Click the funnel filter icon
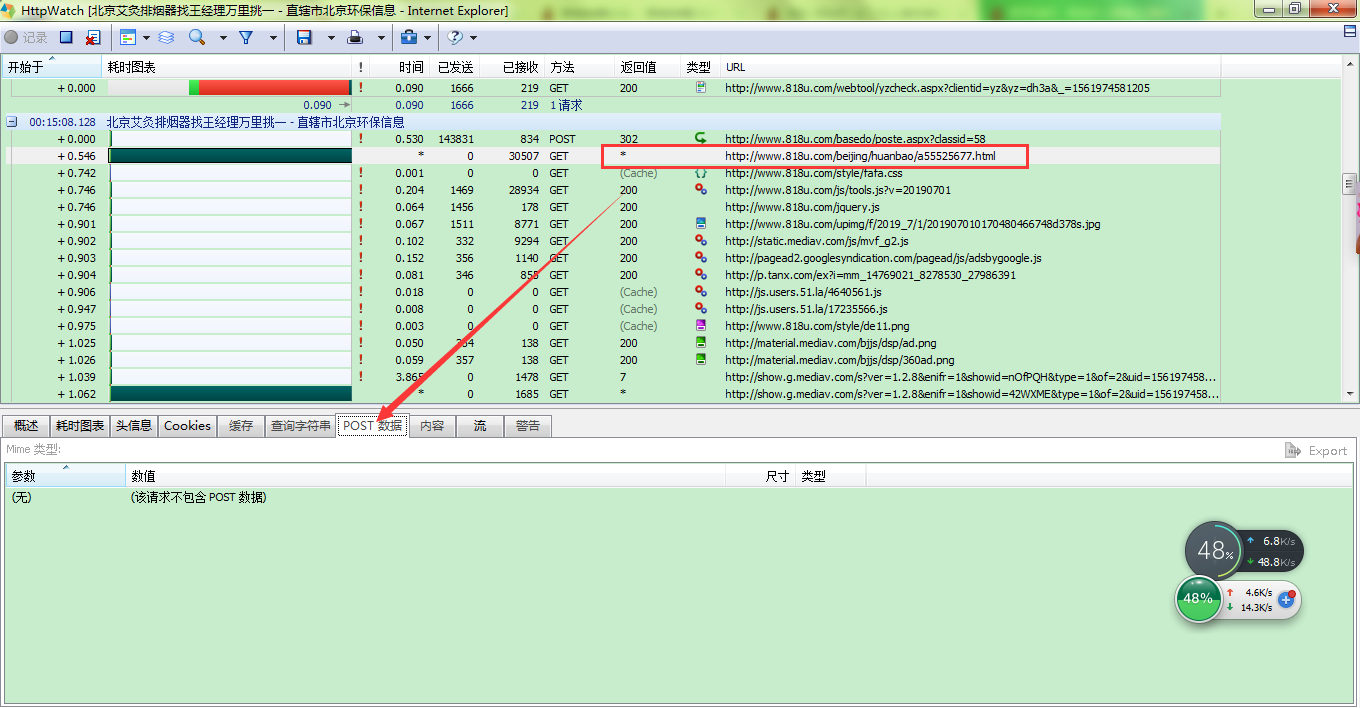The image size is (1360, 708). [x=245, y=37]
